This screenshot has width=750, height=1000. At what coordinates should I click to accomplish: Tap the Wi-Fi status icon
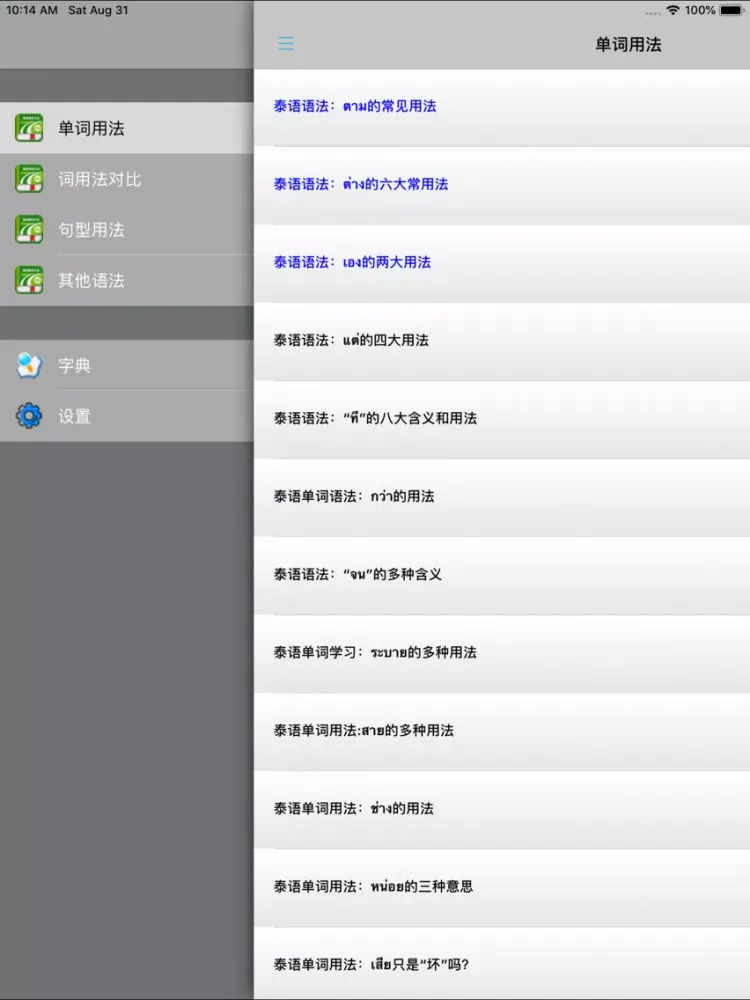[672, 10]
